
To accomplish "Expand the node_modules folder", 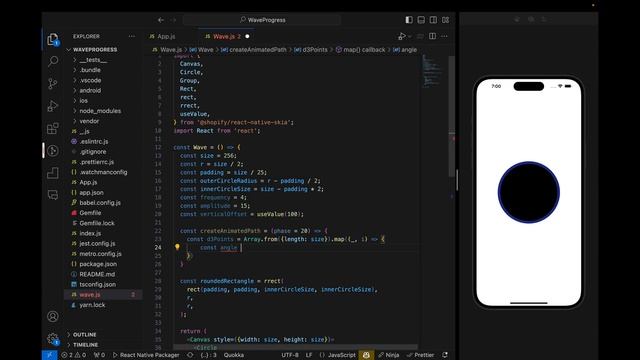I will pos(100,111).
